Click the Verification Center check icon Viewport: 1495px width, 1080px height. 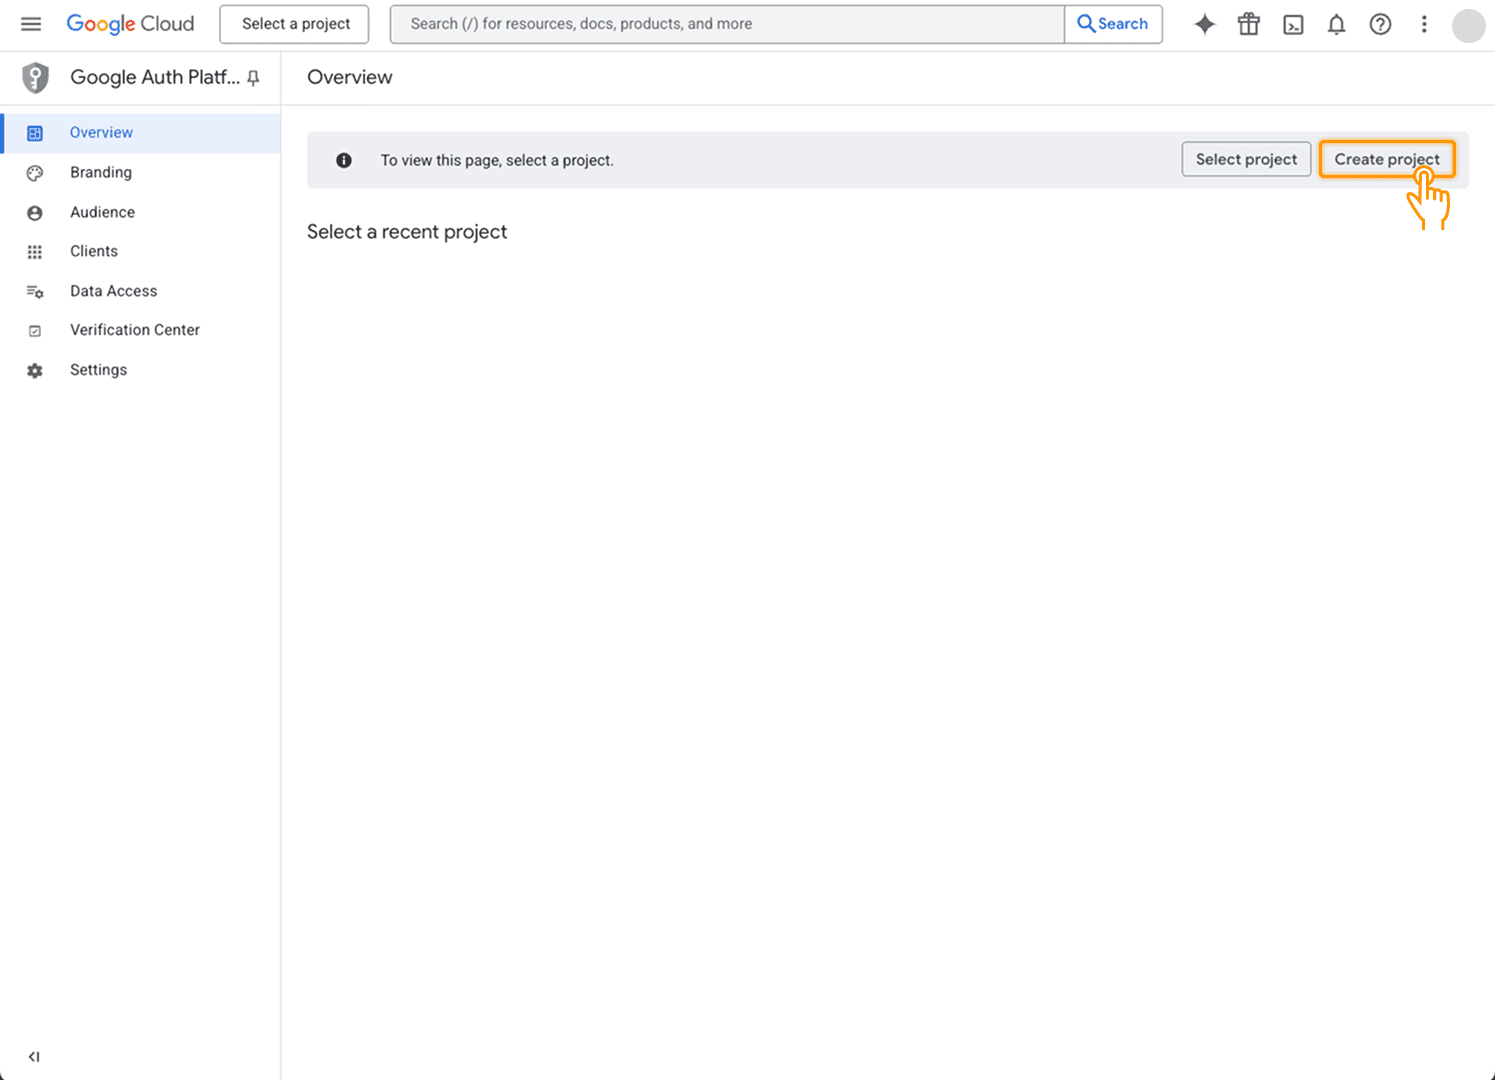tap(35, 331)
